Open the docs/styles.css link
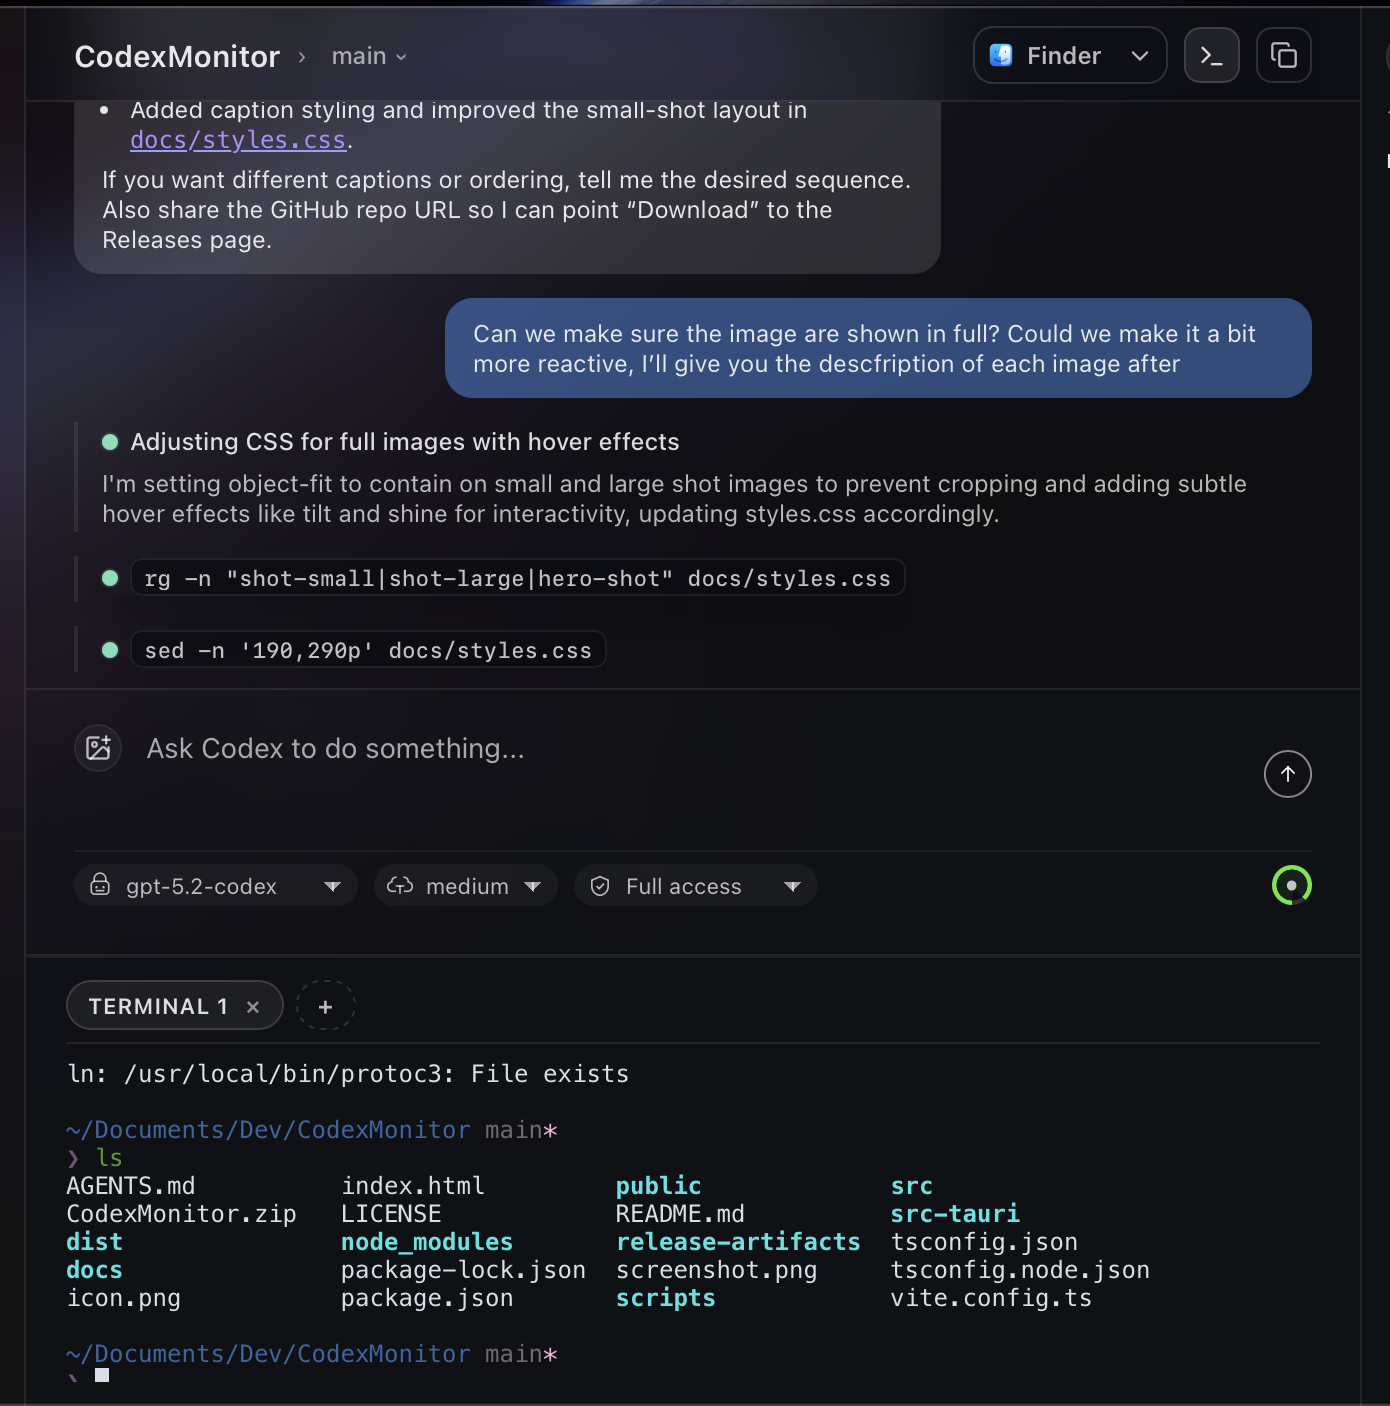Viewport: 1390px width, 1406px height. [x=237, y=140]
